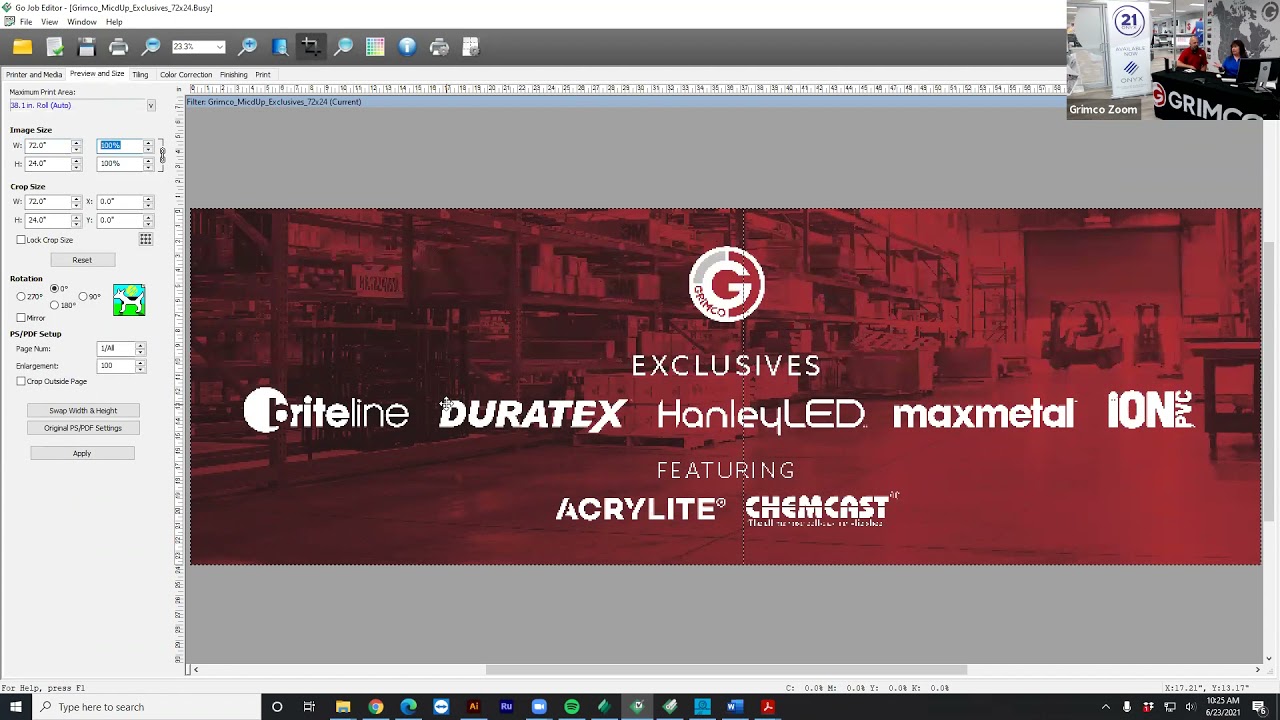Image resolution: width=1280 pixels, height=720 pixels.
Task: Click the Image Size width field
Action: pos(48,146)
